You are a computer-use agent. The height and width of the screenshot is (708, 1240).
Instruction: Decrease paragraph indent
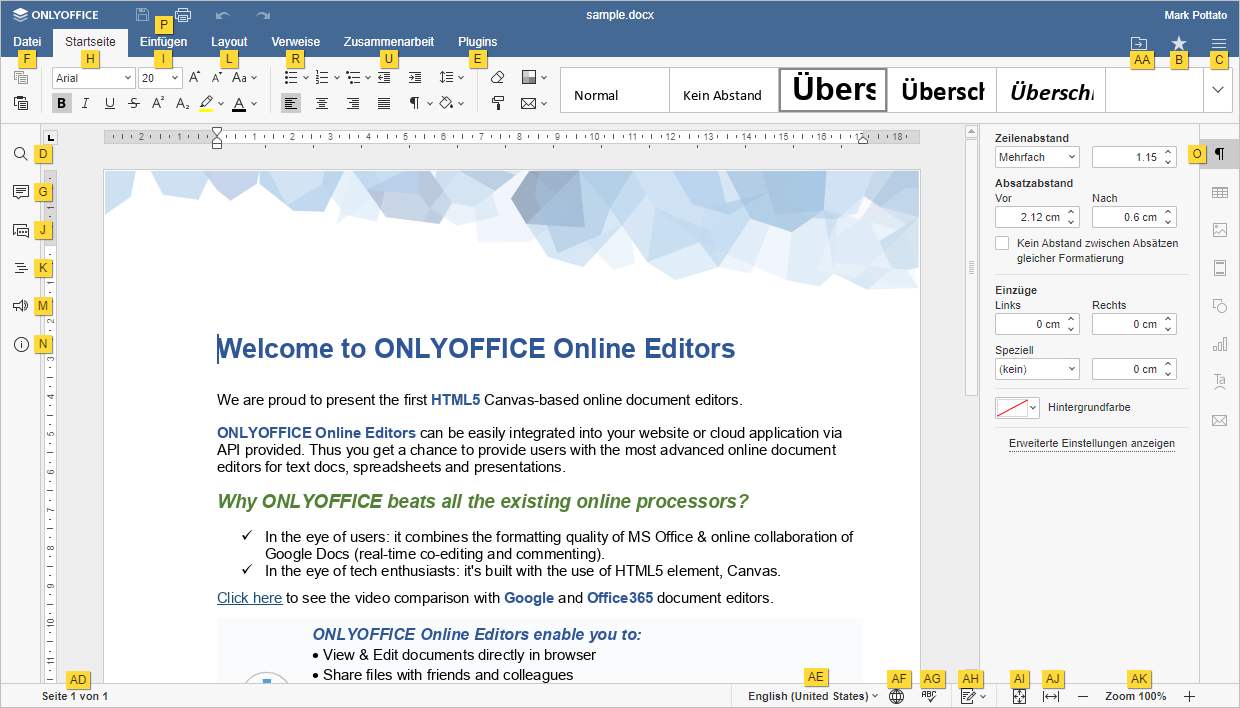384,77
